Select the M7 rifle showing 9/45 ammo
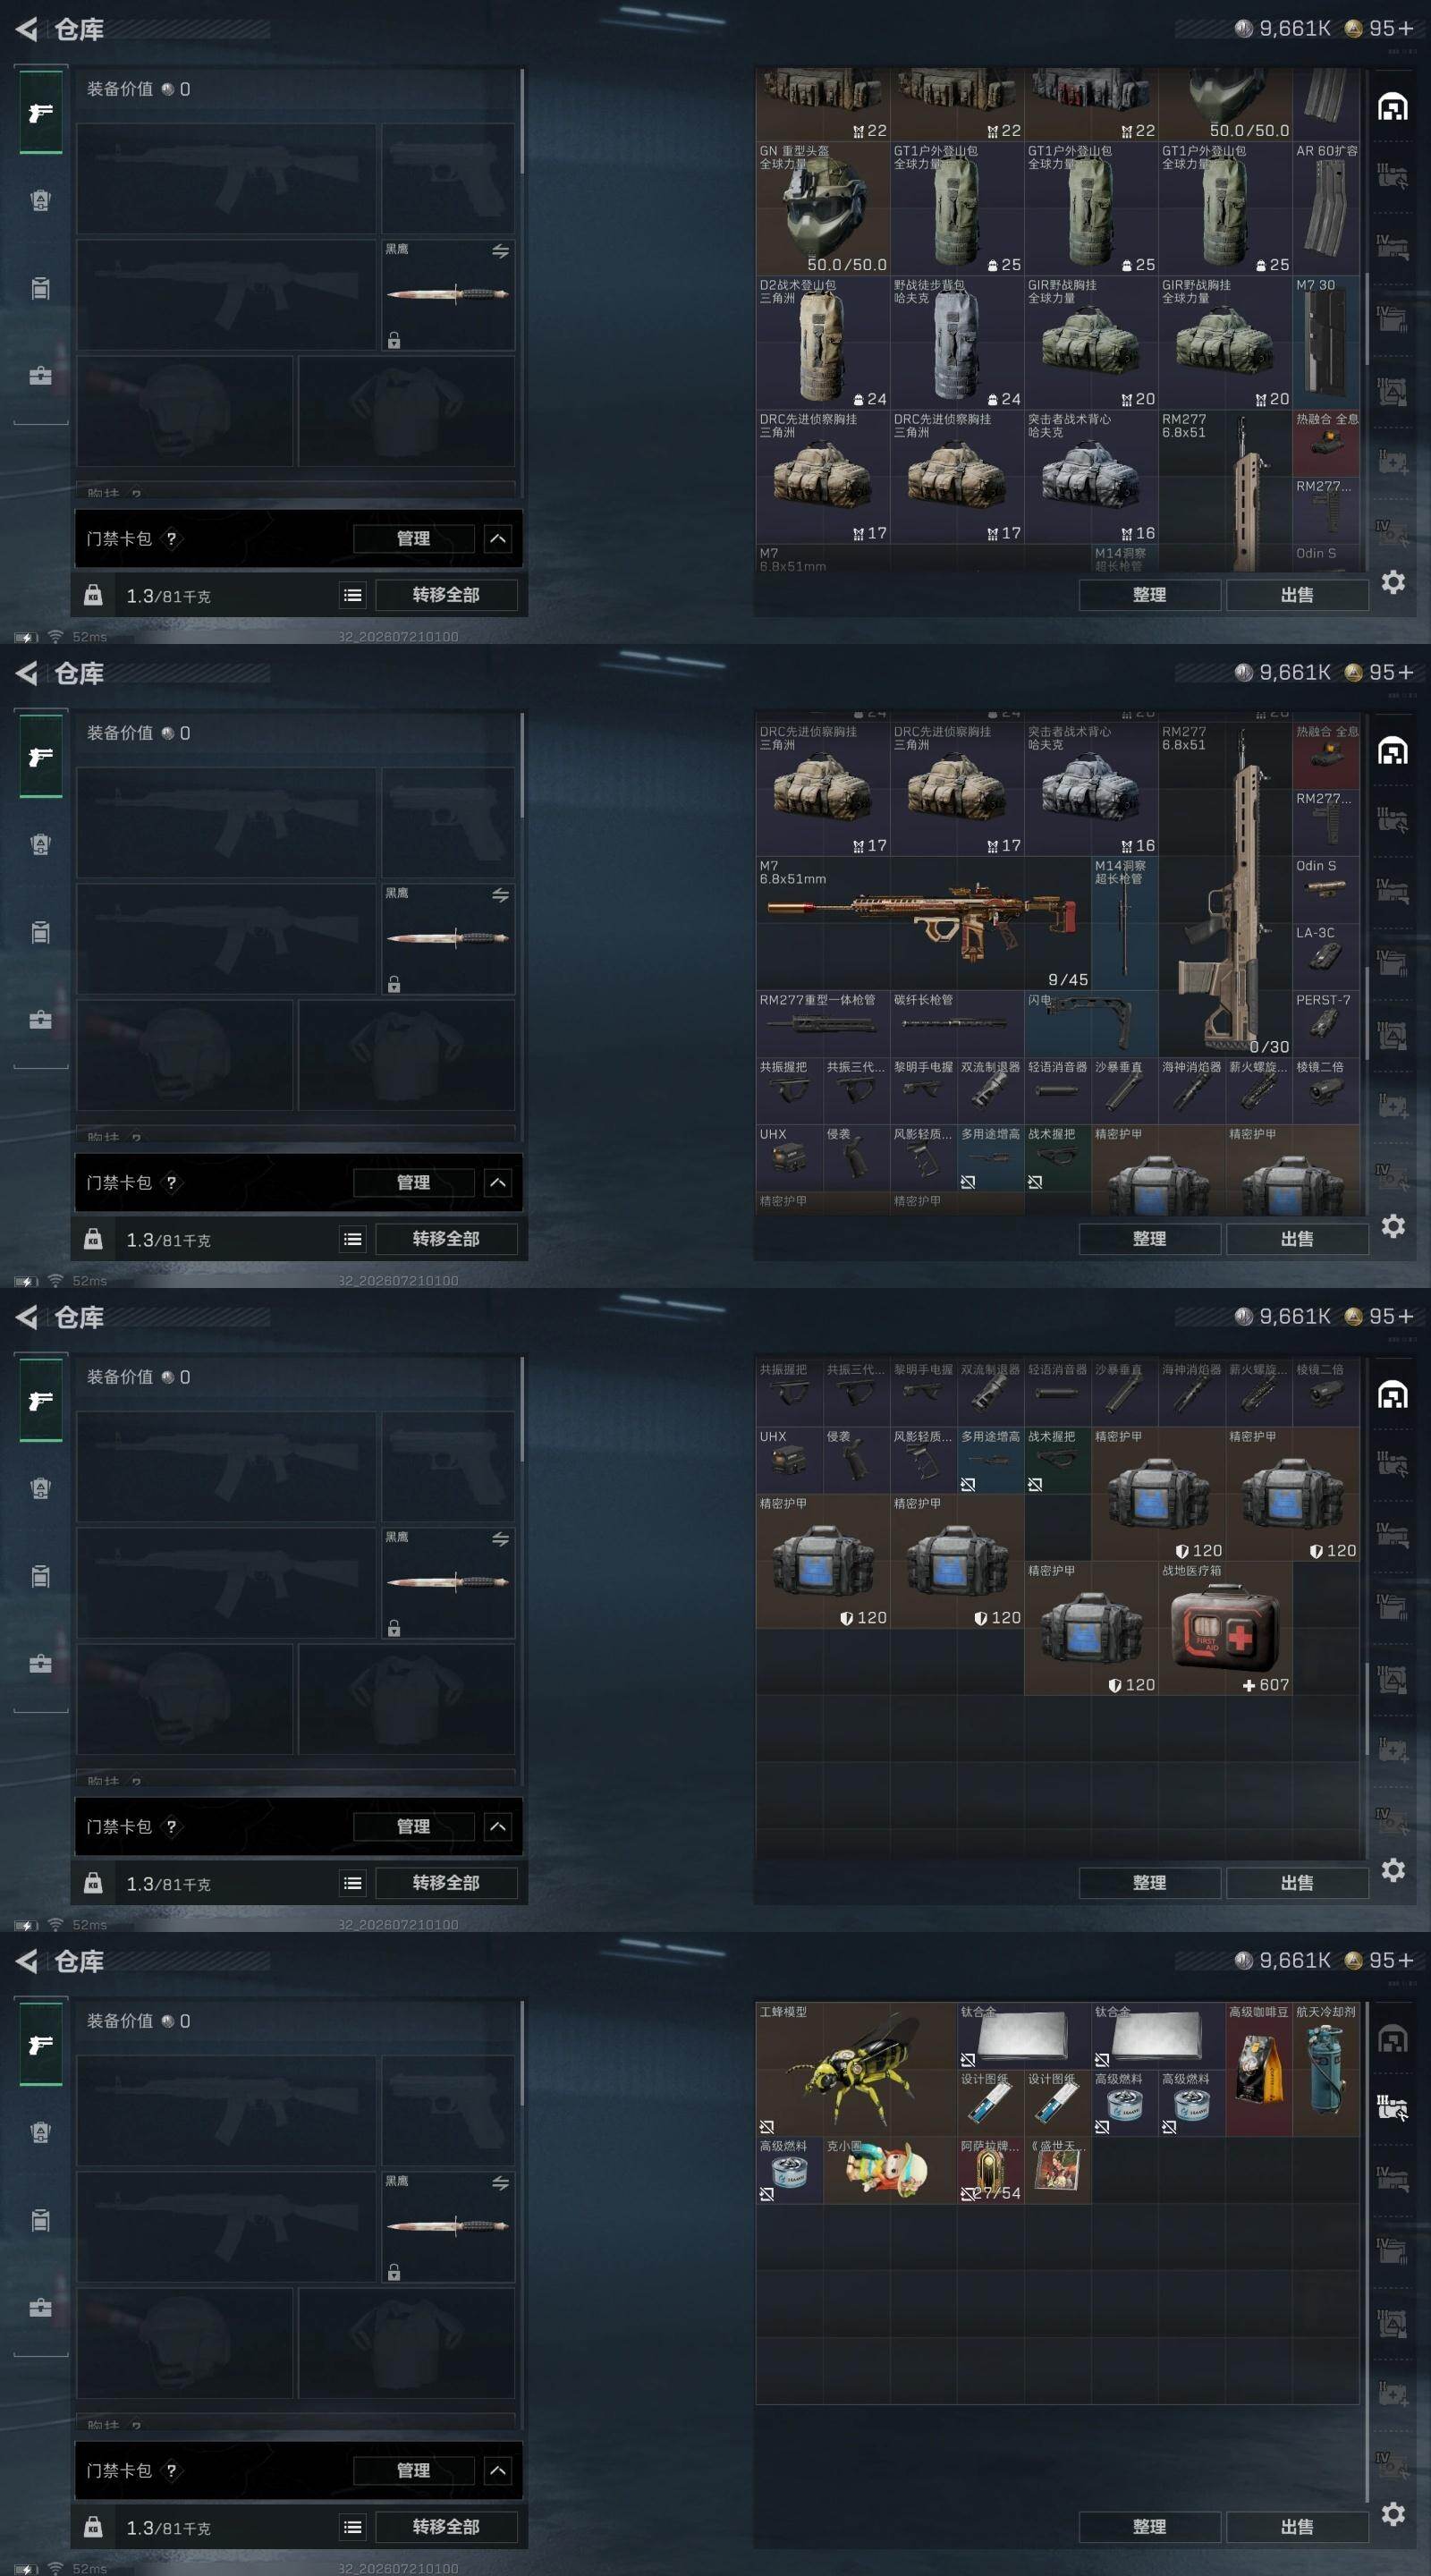 pyautogui.click(x=923, y=923)
